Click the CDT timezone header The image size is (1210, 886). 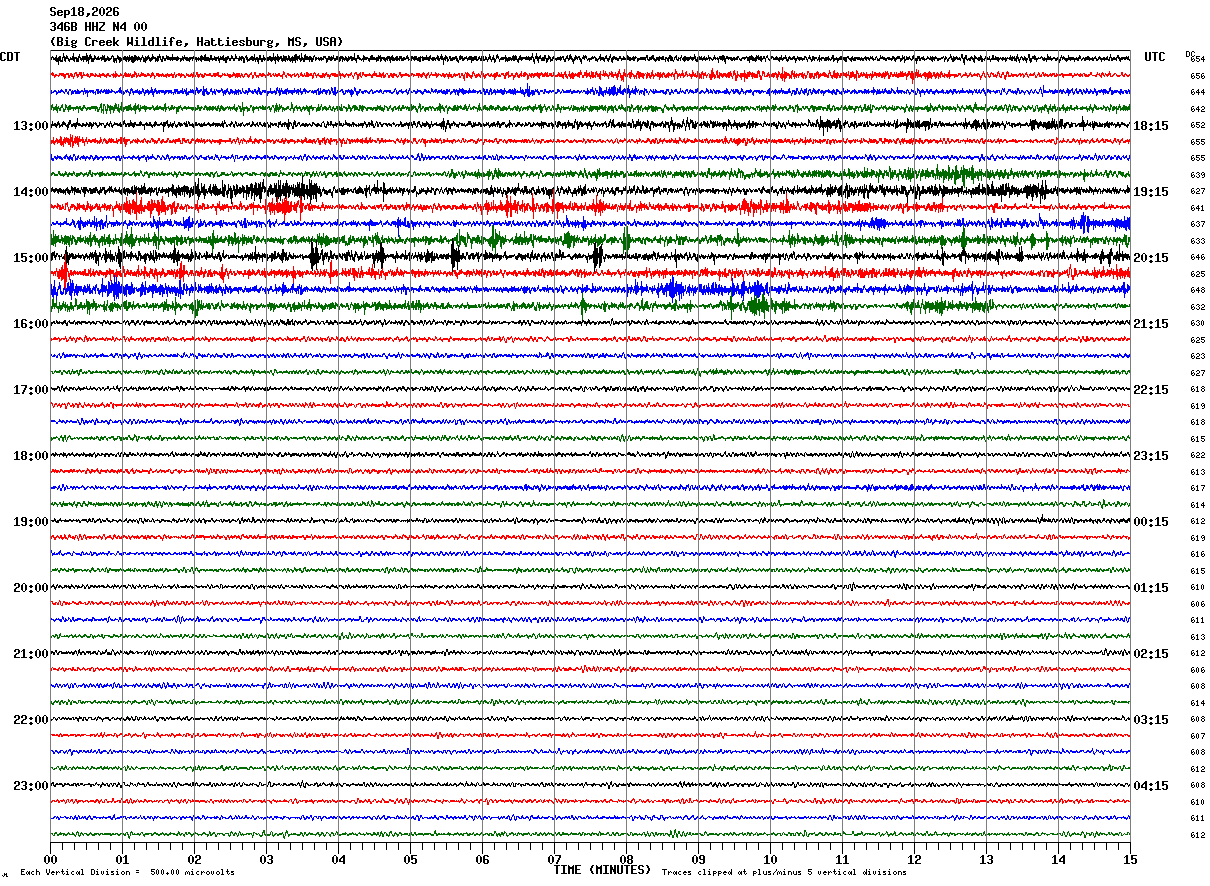[10, 57]
